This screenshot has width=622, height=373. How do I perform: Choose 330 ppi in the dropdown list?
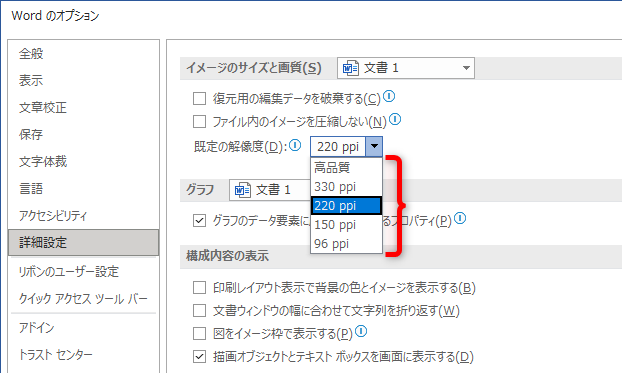[x=346, y=186]
